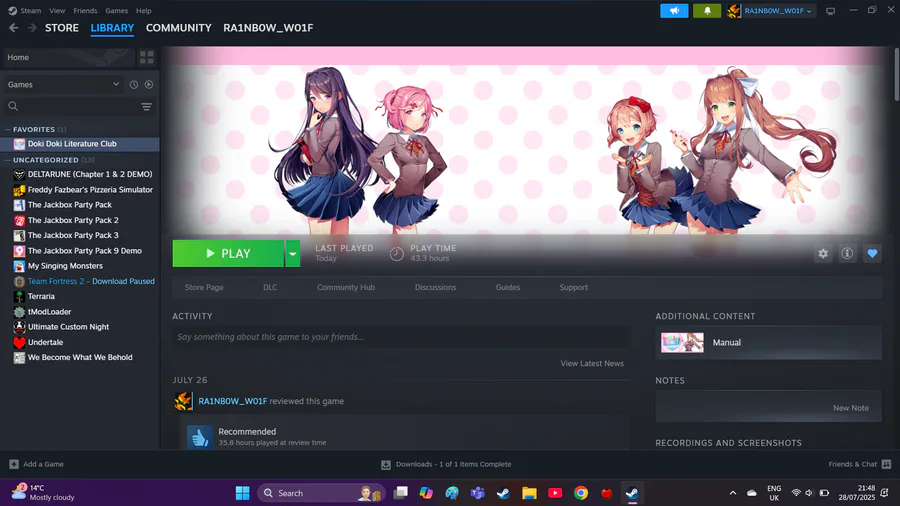This screenshot has width=900, height=506.
Task: Open YouTube app from the taskbar
Action: [x=555, y=493]
